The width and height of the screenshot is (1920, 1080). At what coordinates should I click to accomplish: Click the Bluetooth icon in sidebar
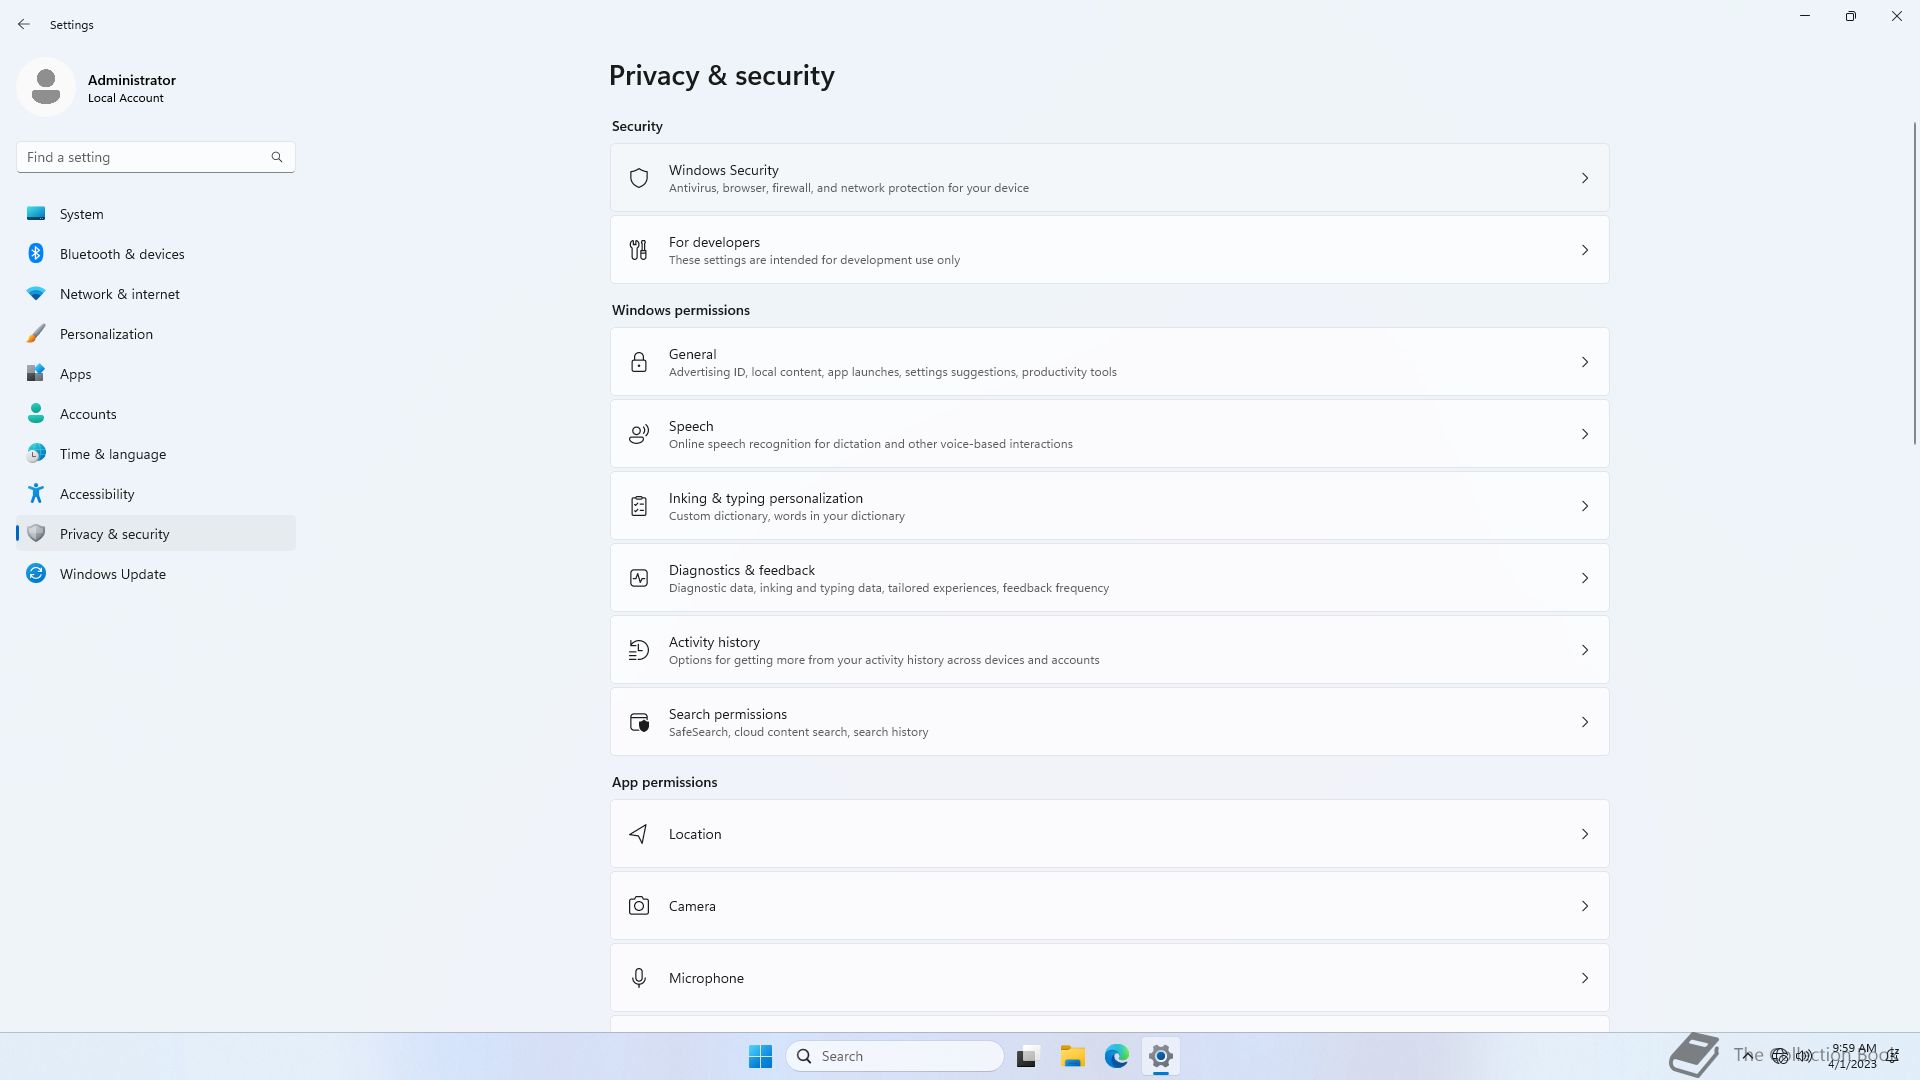(x=36, y=254)
